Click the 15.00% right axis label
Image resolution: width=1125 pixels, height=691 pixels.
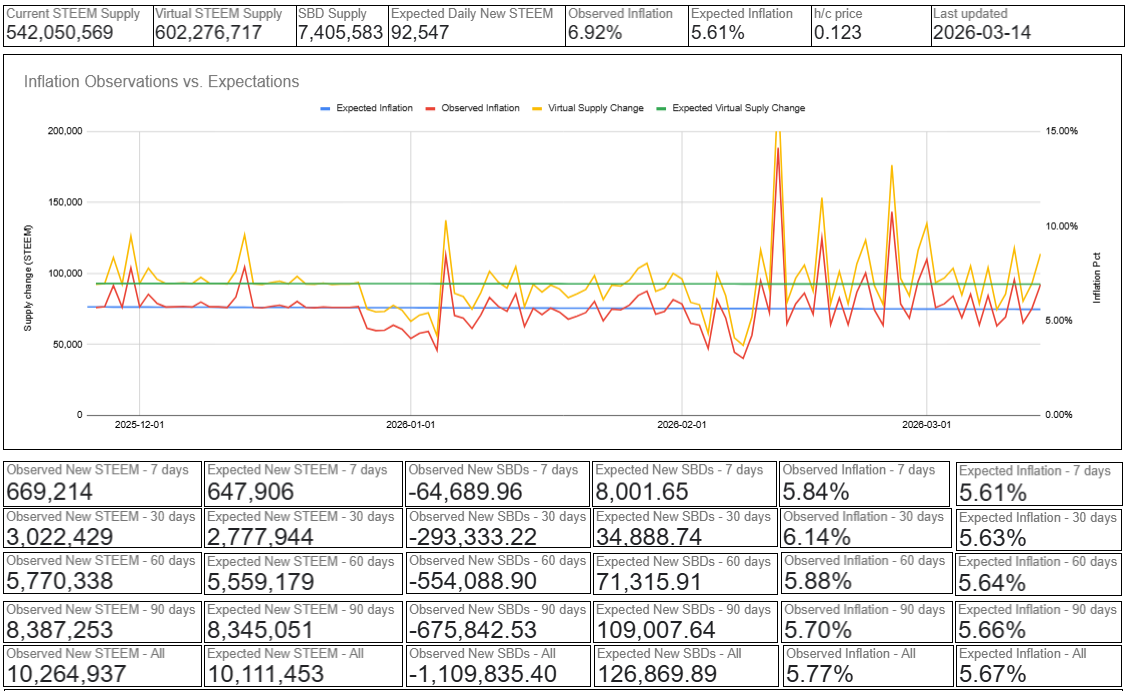tap(1061, 131)
